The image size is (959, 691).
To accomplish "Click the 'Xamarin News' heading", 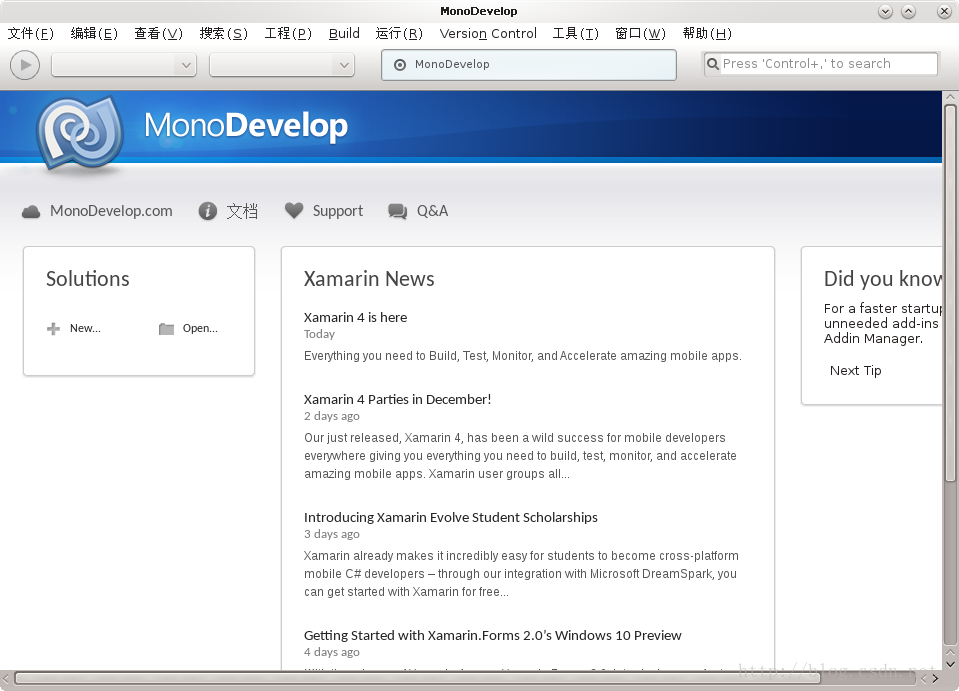I will 369,279.
